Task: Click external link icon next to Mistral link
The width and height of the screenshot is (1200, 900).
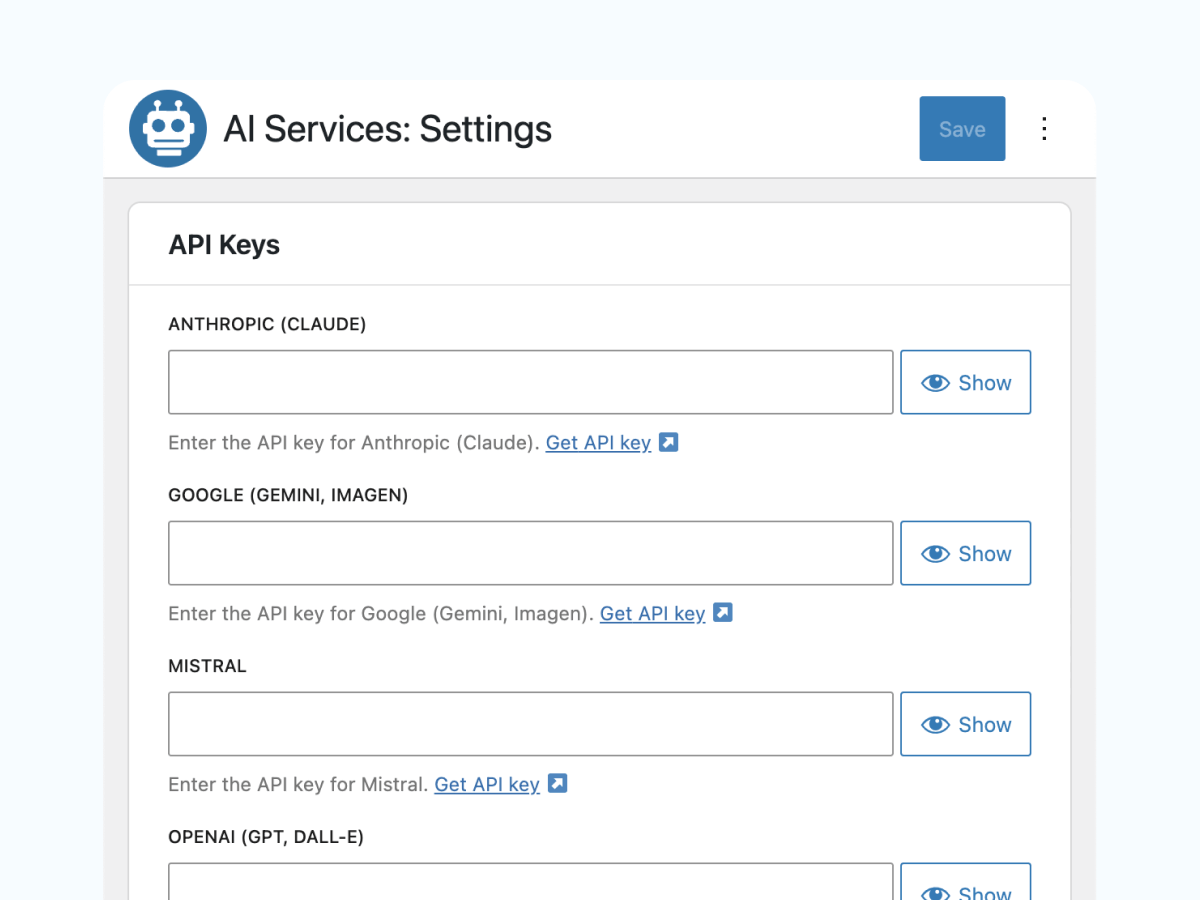Action: pos(558,784)
